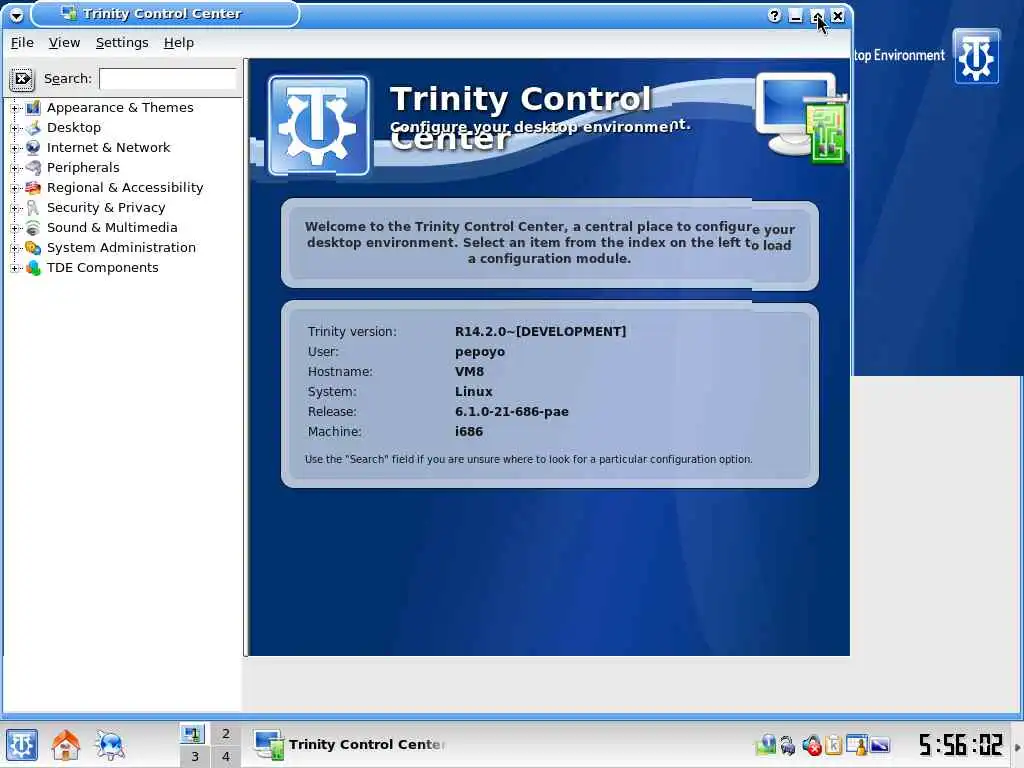
Task: Click the Sound & Multimedia icon
Action: 33,228
